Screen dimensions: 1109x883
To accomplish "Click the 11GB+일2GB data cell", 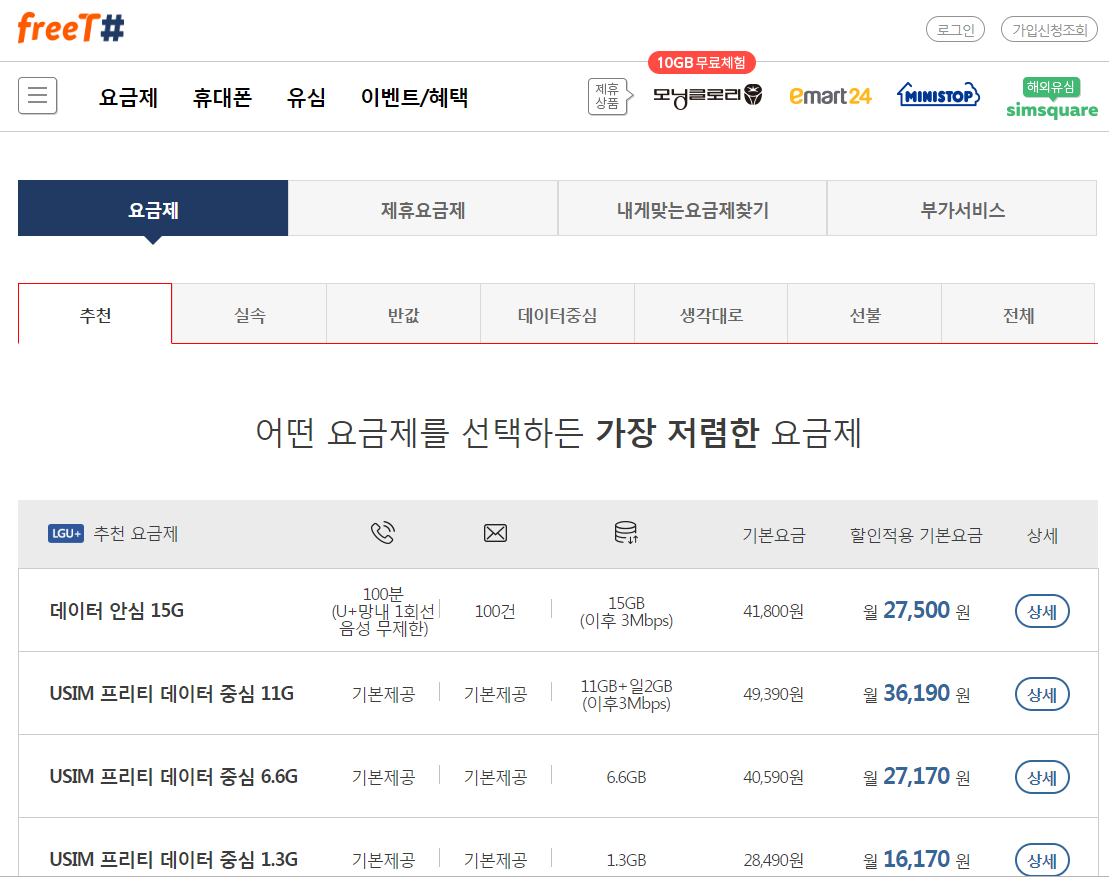I will click(626, 694).
